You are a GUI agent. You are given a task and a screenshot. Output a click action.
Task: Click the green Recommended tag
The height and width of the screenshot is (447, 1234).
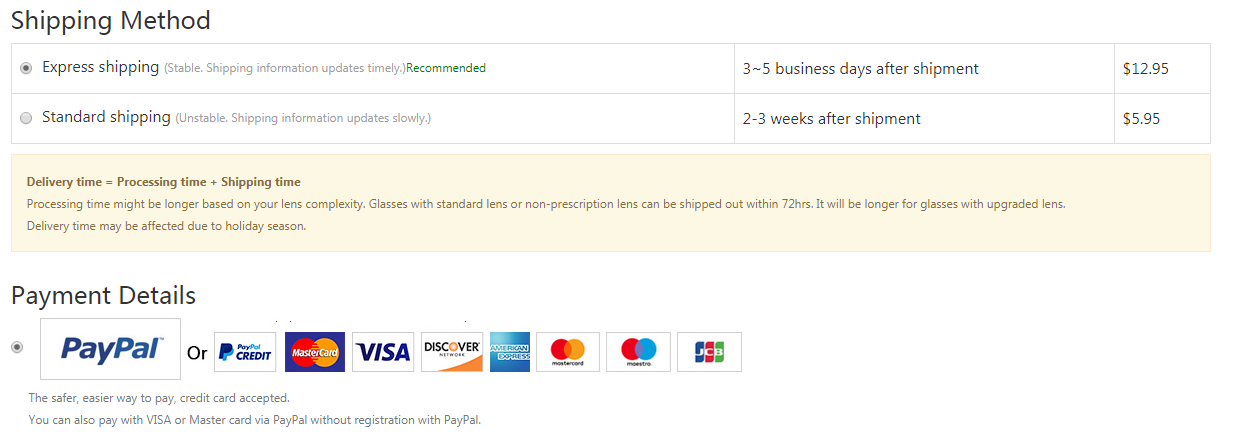point(446,68)
